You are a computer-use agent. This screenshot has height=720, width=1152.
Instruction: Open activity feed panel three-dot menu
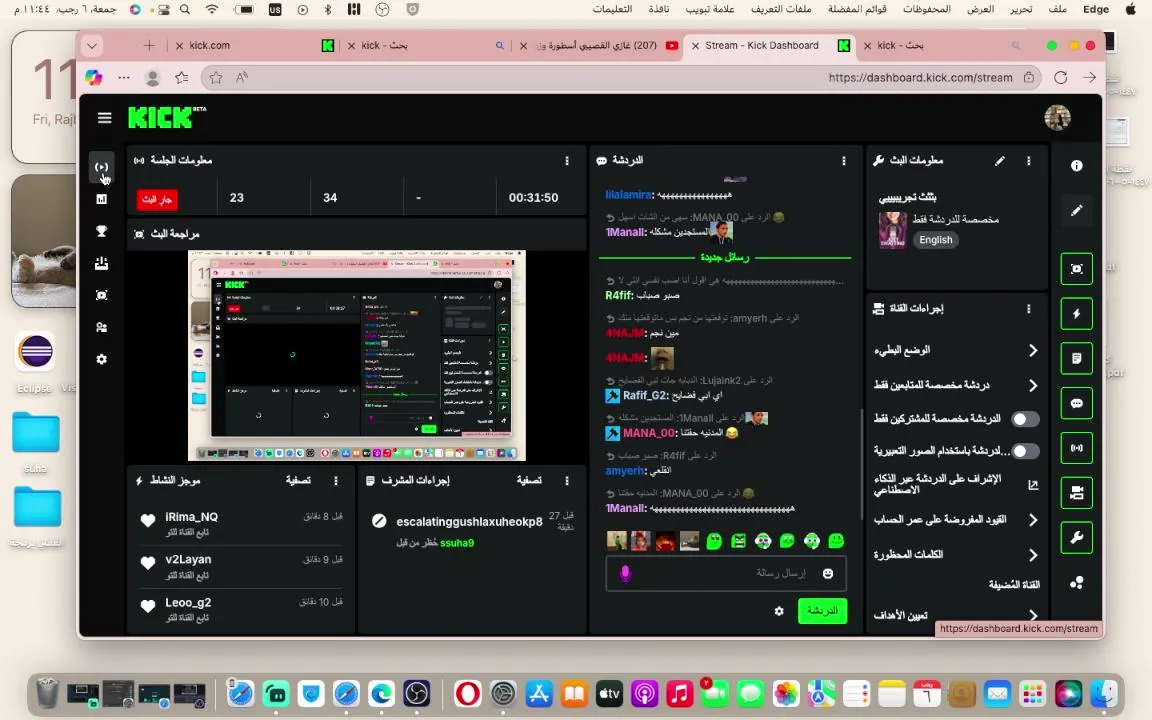pyautogui.click(x=336, y=480)
